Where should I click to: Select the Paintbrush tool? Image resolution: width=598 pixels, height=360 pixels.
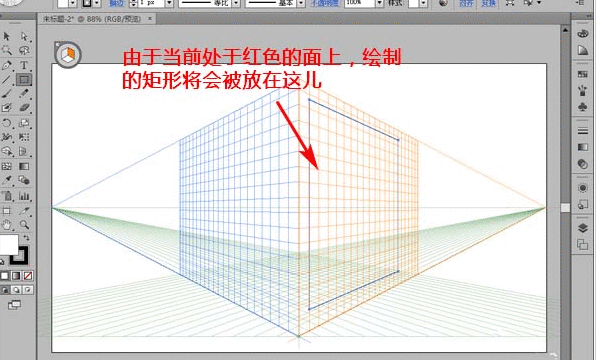click(6, 94)
